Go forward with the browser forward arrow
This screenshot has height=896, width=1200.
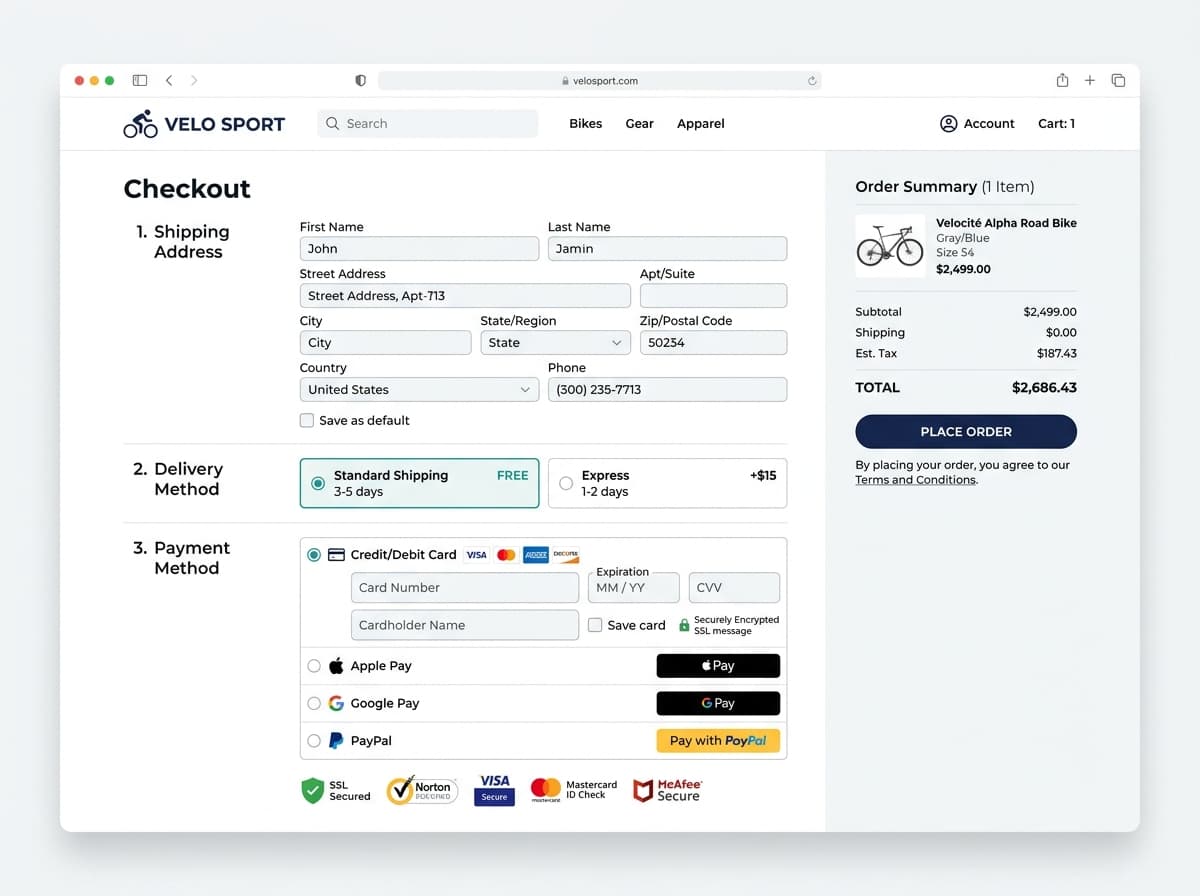point(194,80)
